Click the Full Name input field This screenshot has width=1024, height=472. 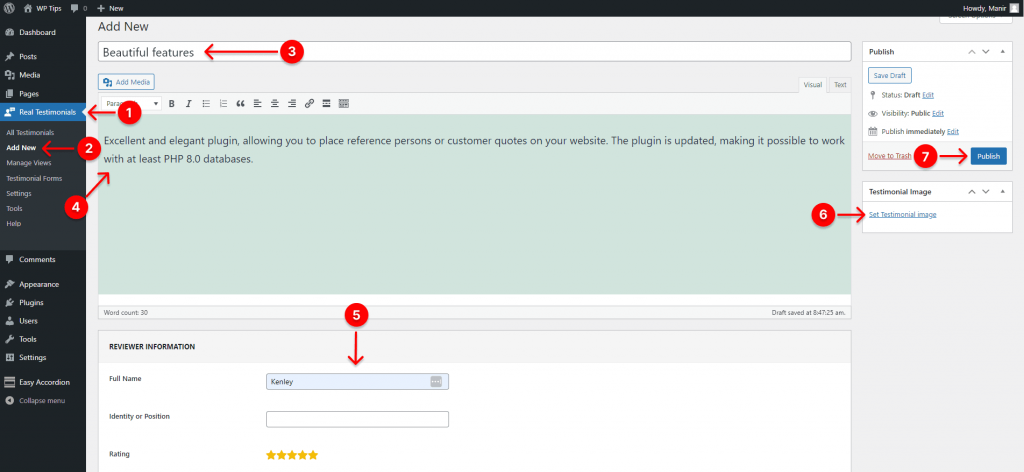point(357,381)
